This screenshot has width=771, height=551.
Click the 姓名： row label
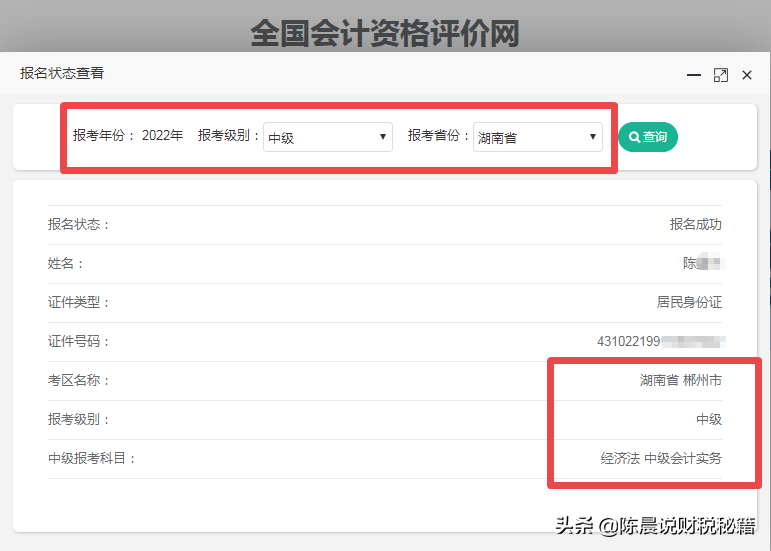[65, 263]
